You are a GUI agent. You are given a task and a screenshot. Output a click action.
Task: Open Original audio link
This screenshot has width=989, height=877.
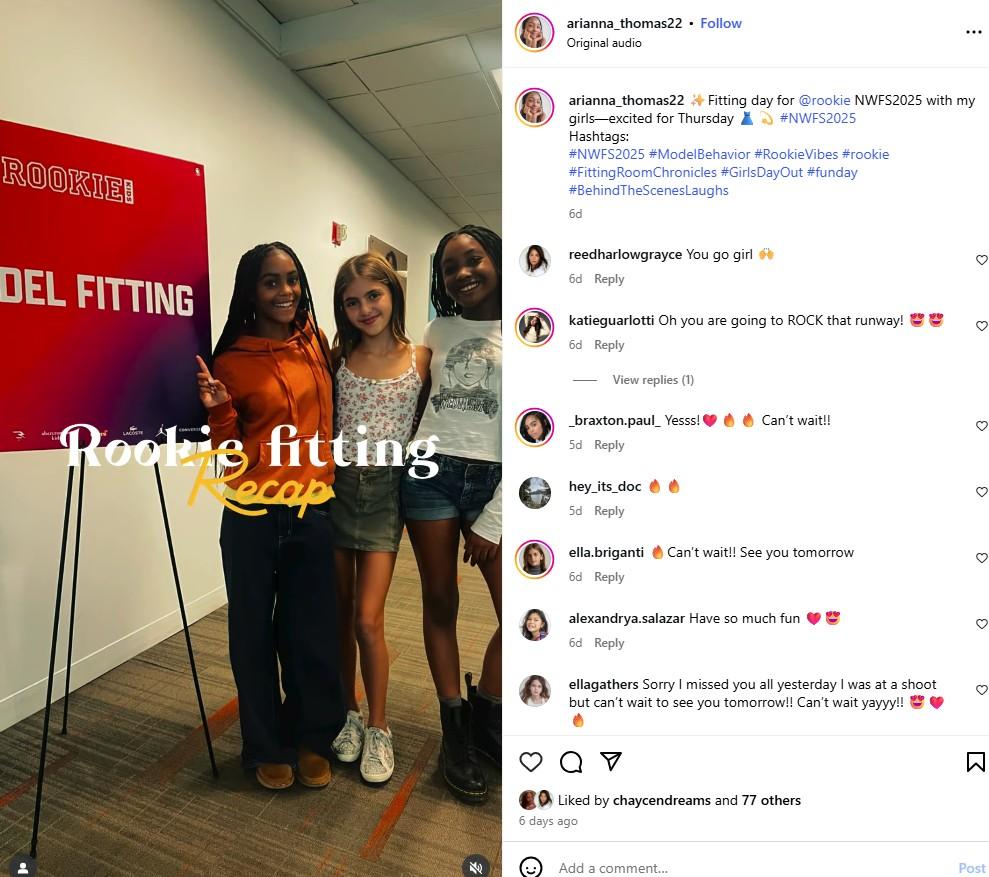[x=604, y=43]
